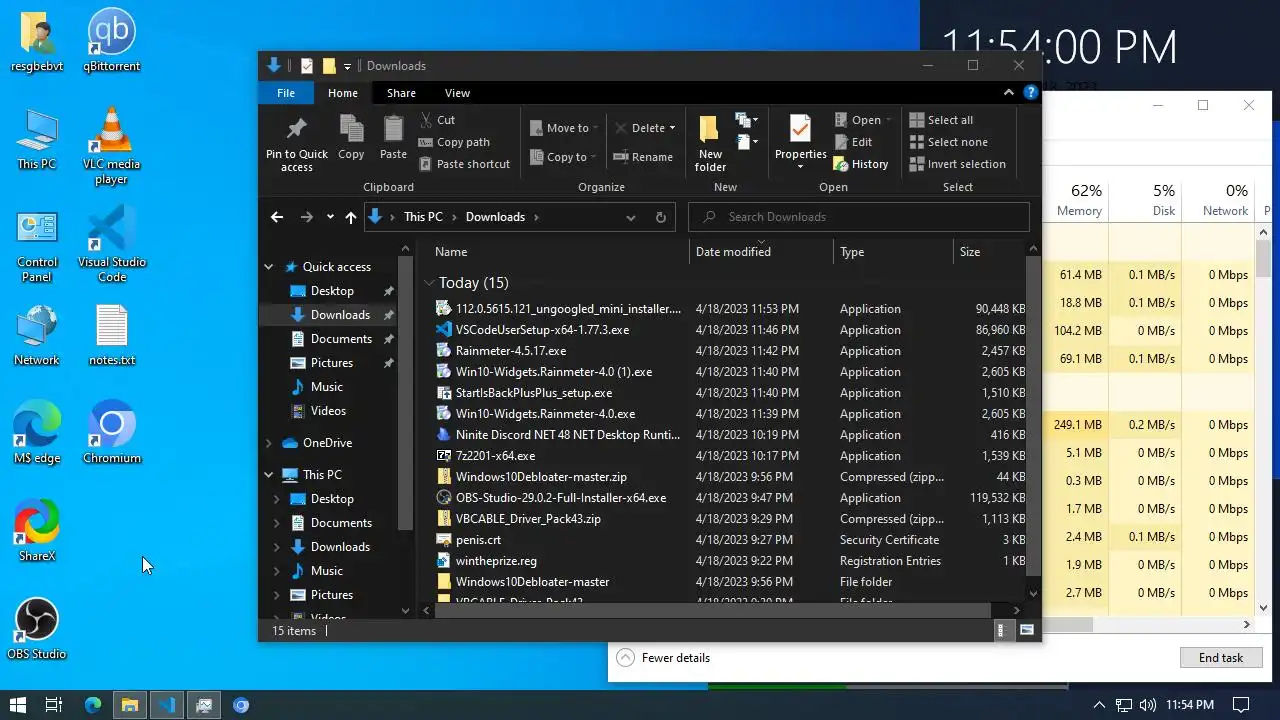
Task: Click Explorer horizontal scrollbar thumb
Action: tap(712, 610)
